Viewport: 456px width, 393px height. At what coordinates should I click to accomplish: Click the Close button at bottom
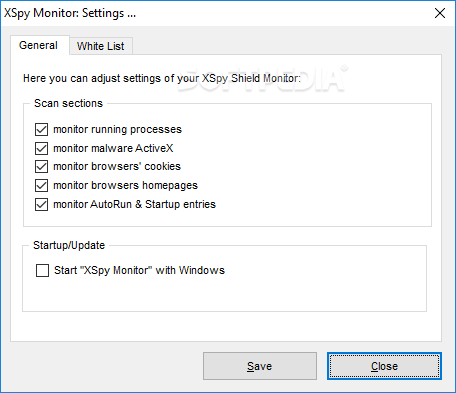tap(384, 366)
